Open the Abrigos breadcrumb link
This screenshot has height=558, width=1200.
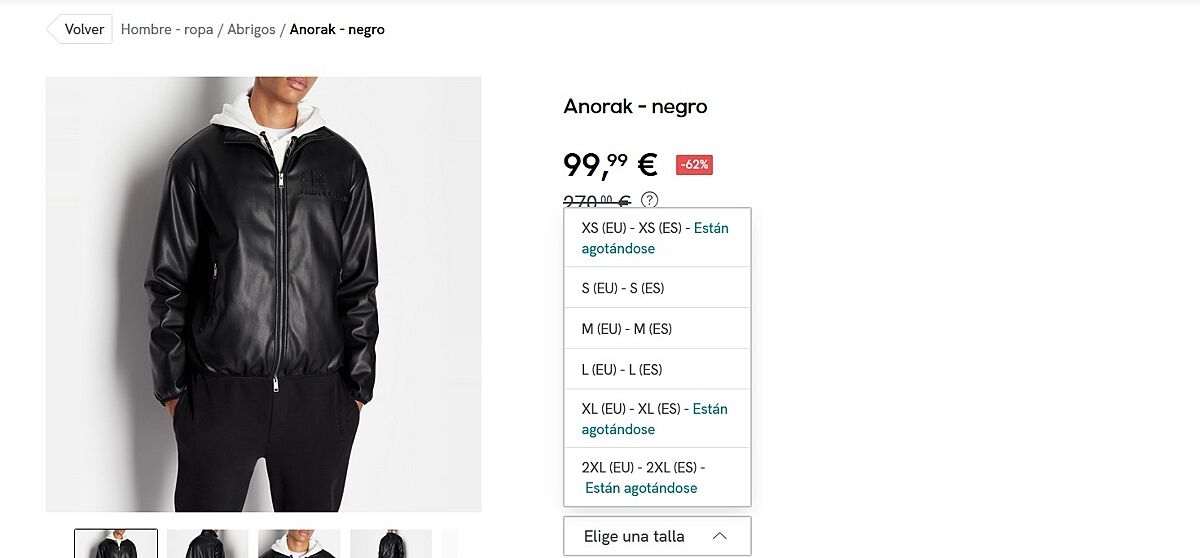coord(251,29)
